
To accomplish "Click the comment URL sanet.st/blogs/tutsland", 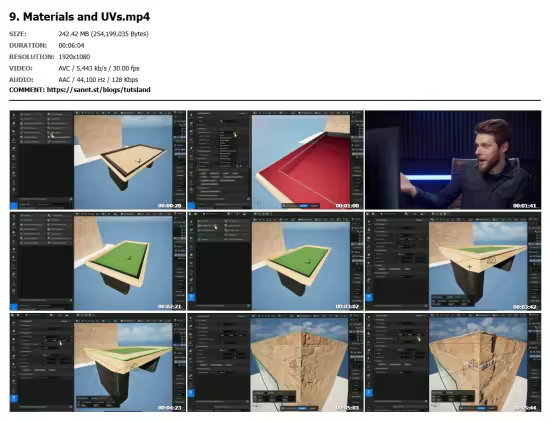I will tap(99, 89).
